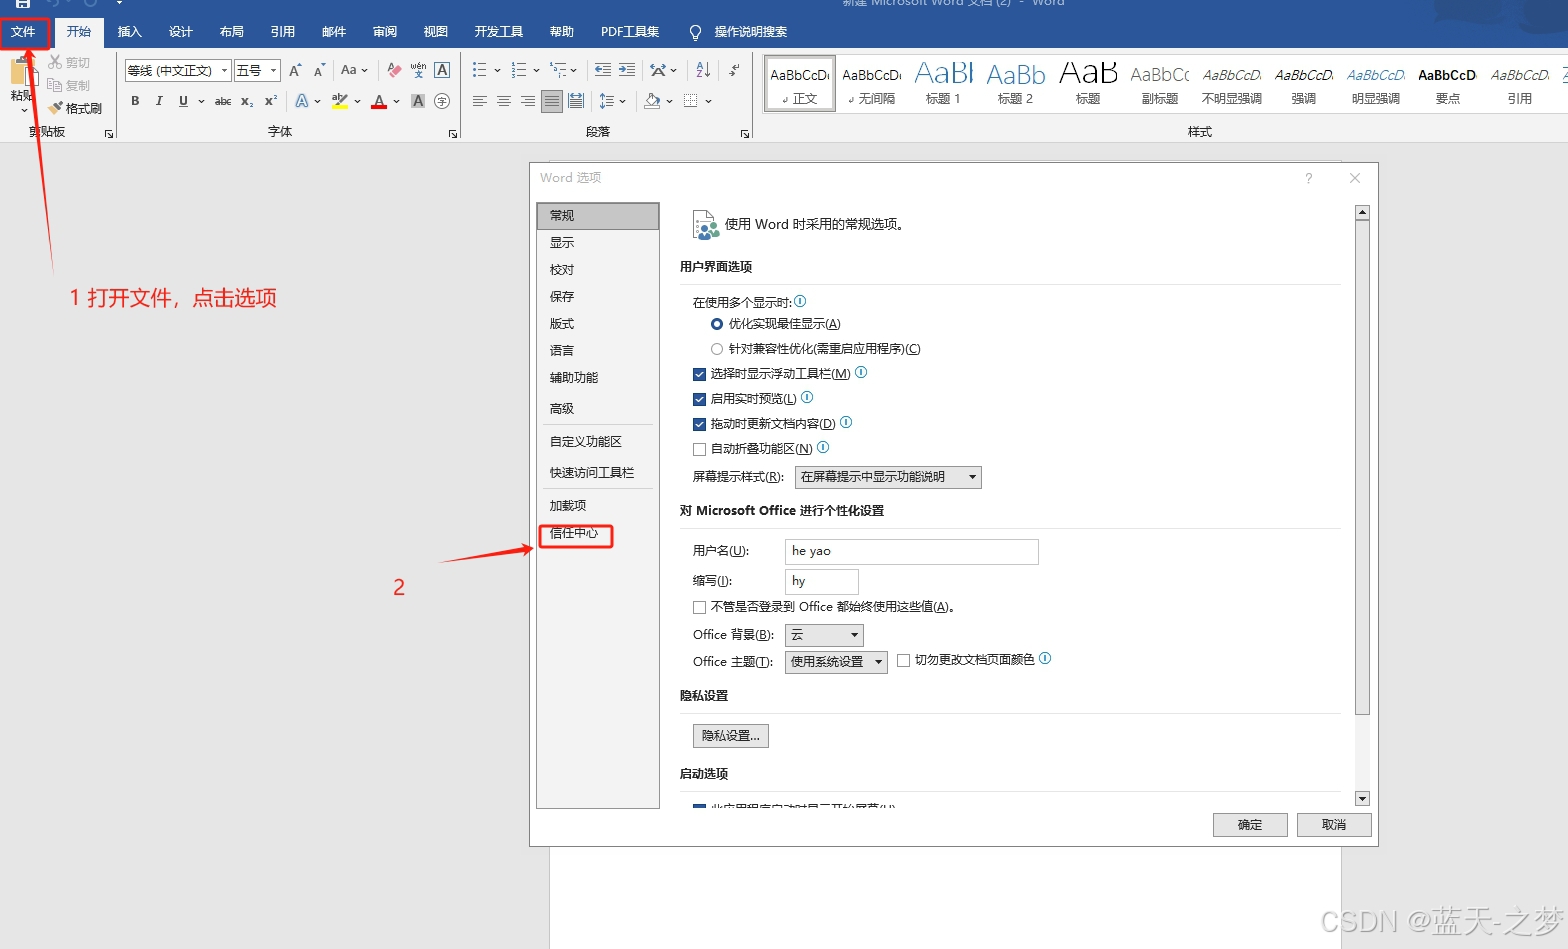This screenshot has width=1568, height=949.
Task: Open the Change Case Aa dropdown
Action: click(x=354, y=70)
